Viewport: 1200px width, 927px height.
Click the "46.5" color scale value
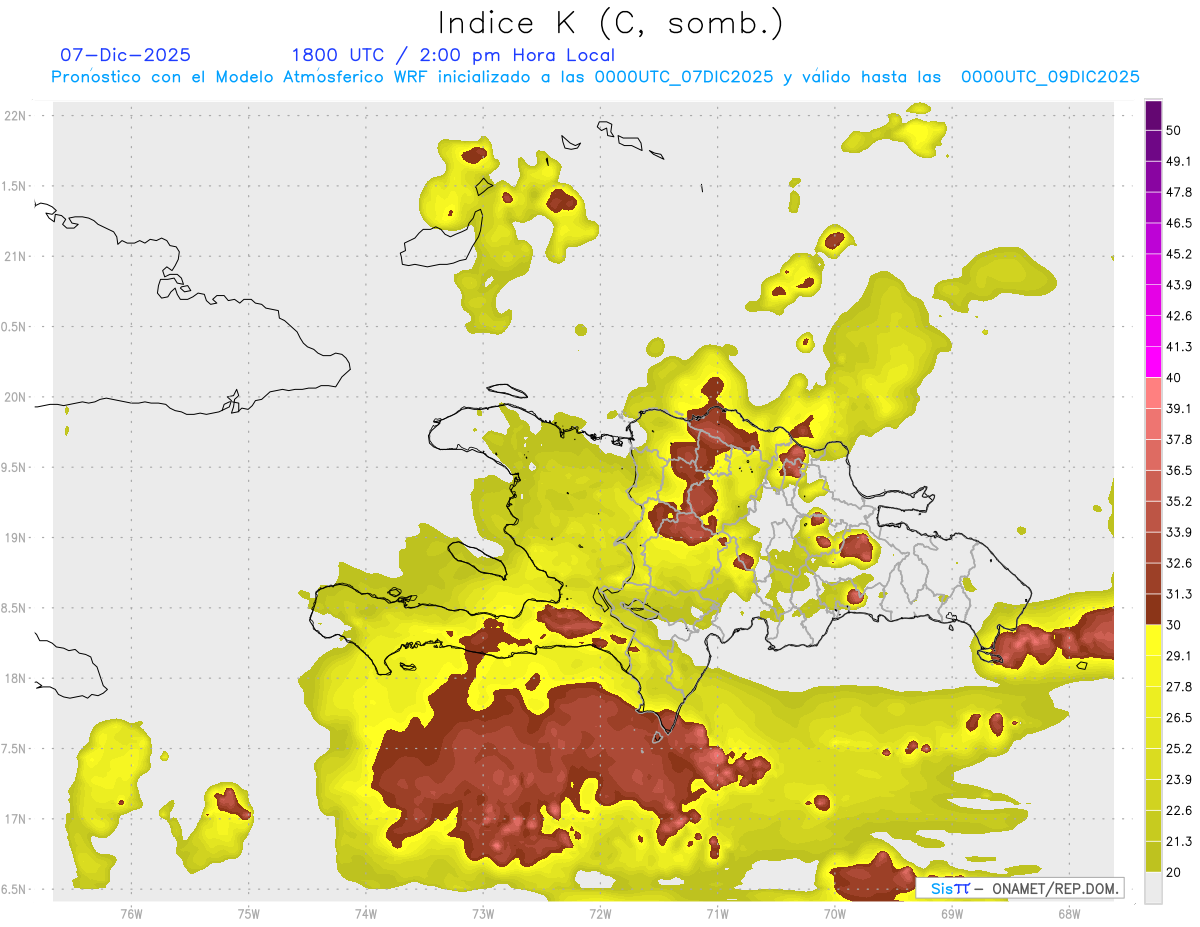[x=1179, y=223]
